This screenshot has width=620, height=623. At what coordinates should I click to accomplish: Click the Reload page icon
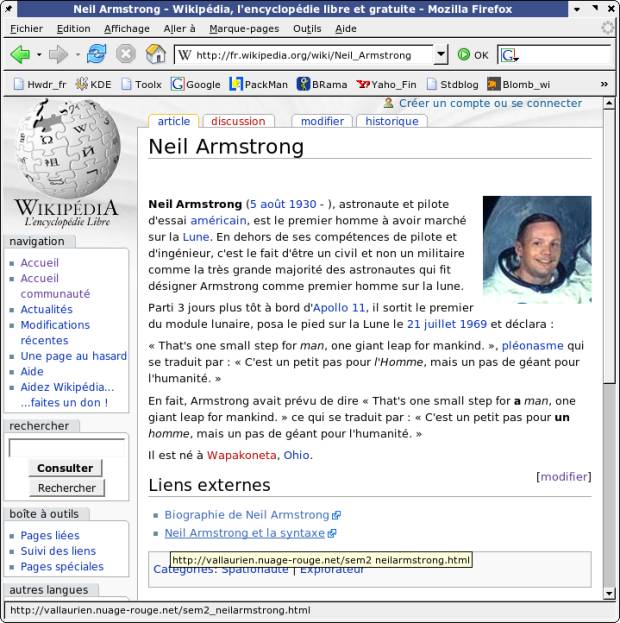click(96, 54)
